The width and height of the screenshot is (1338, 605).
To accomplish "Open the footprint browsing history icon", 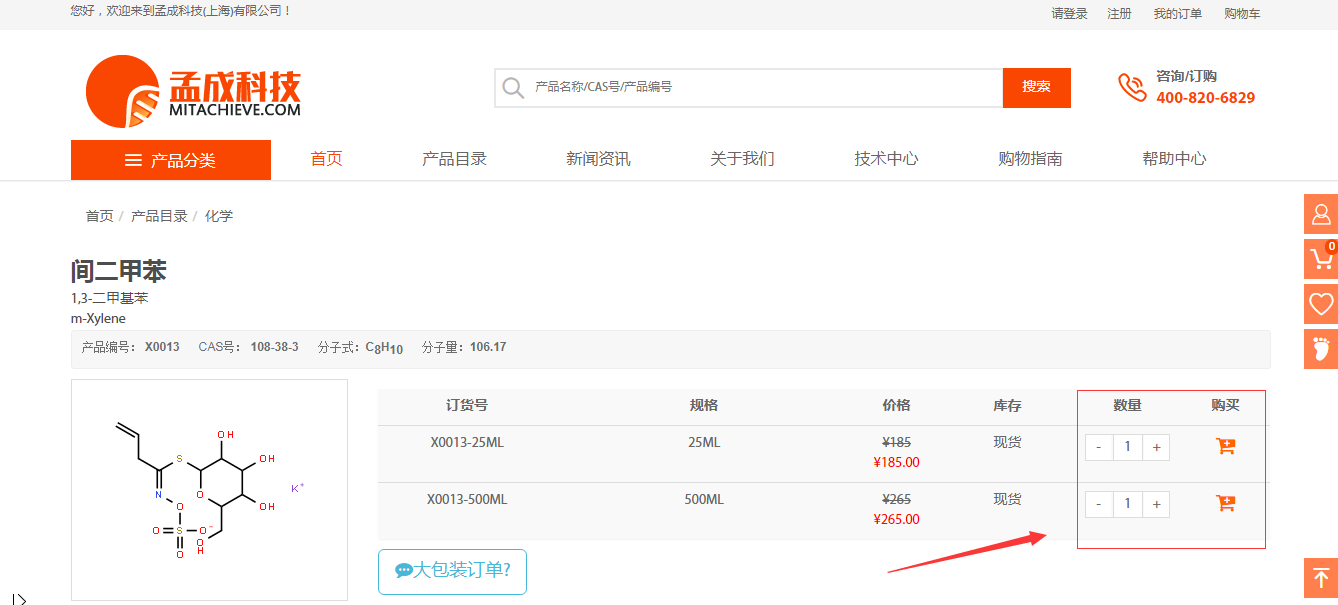I will pyautogui.click(x=1320, y=349).
